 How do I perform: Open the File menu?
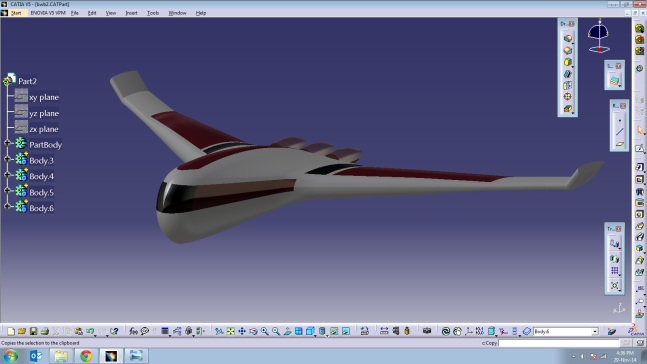[x=75, y=13]
